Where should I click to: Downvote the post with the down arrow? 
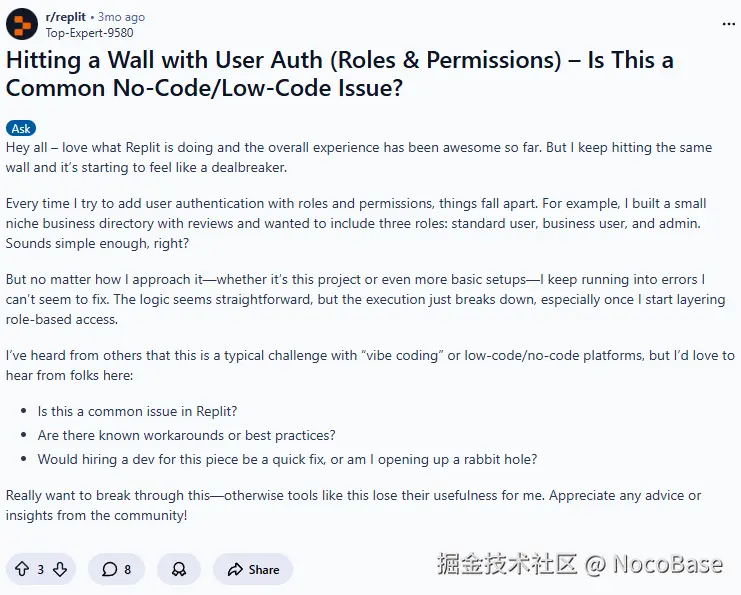click(x=60, y=569)
